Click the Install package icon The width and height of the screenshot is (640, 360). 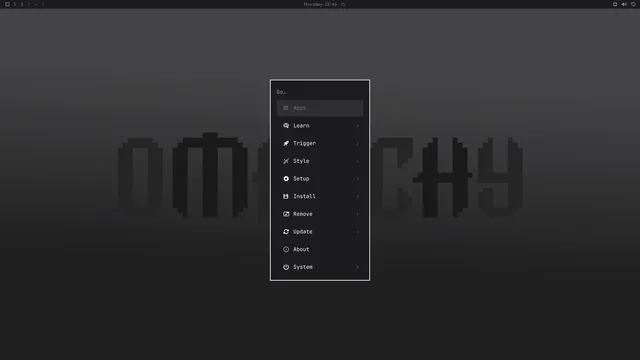[x=286, y=196]
